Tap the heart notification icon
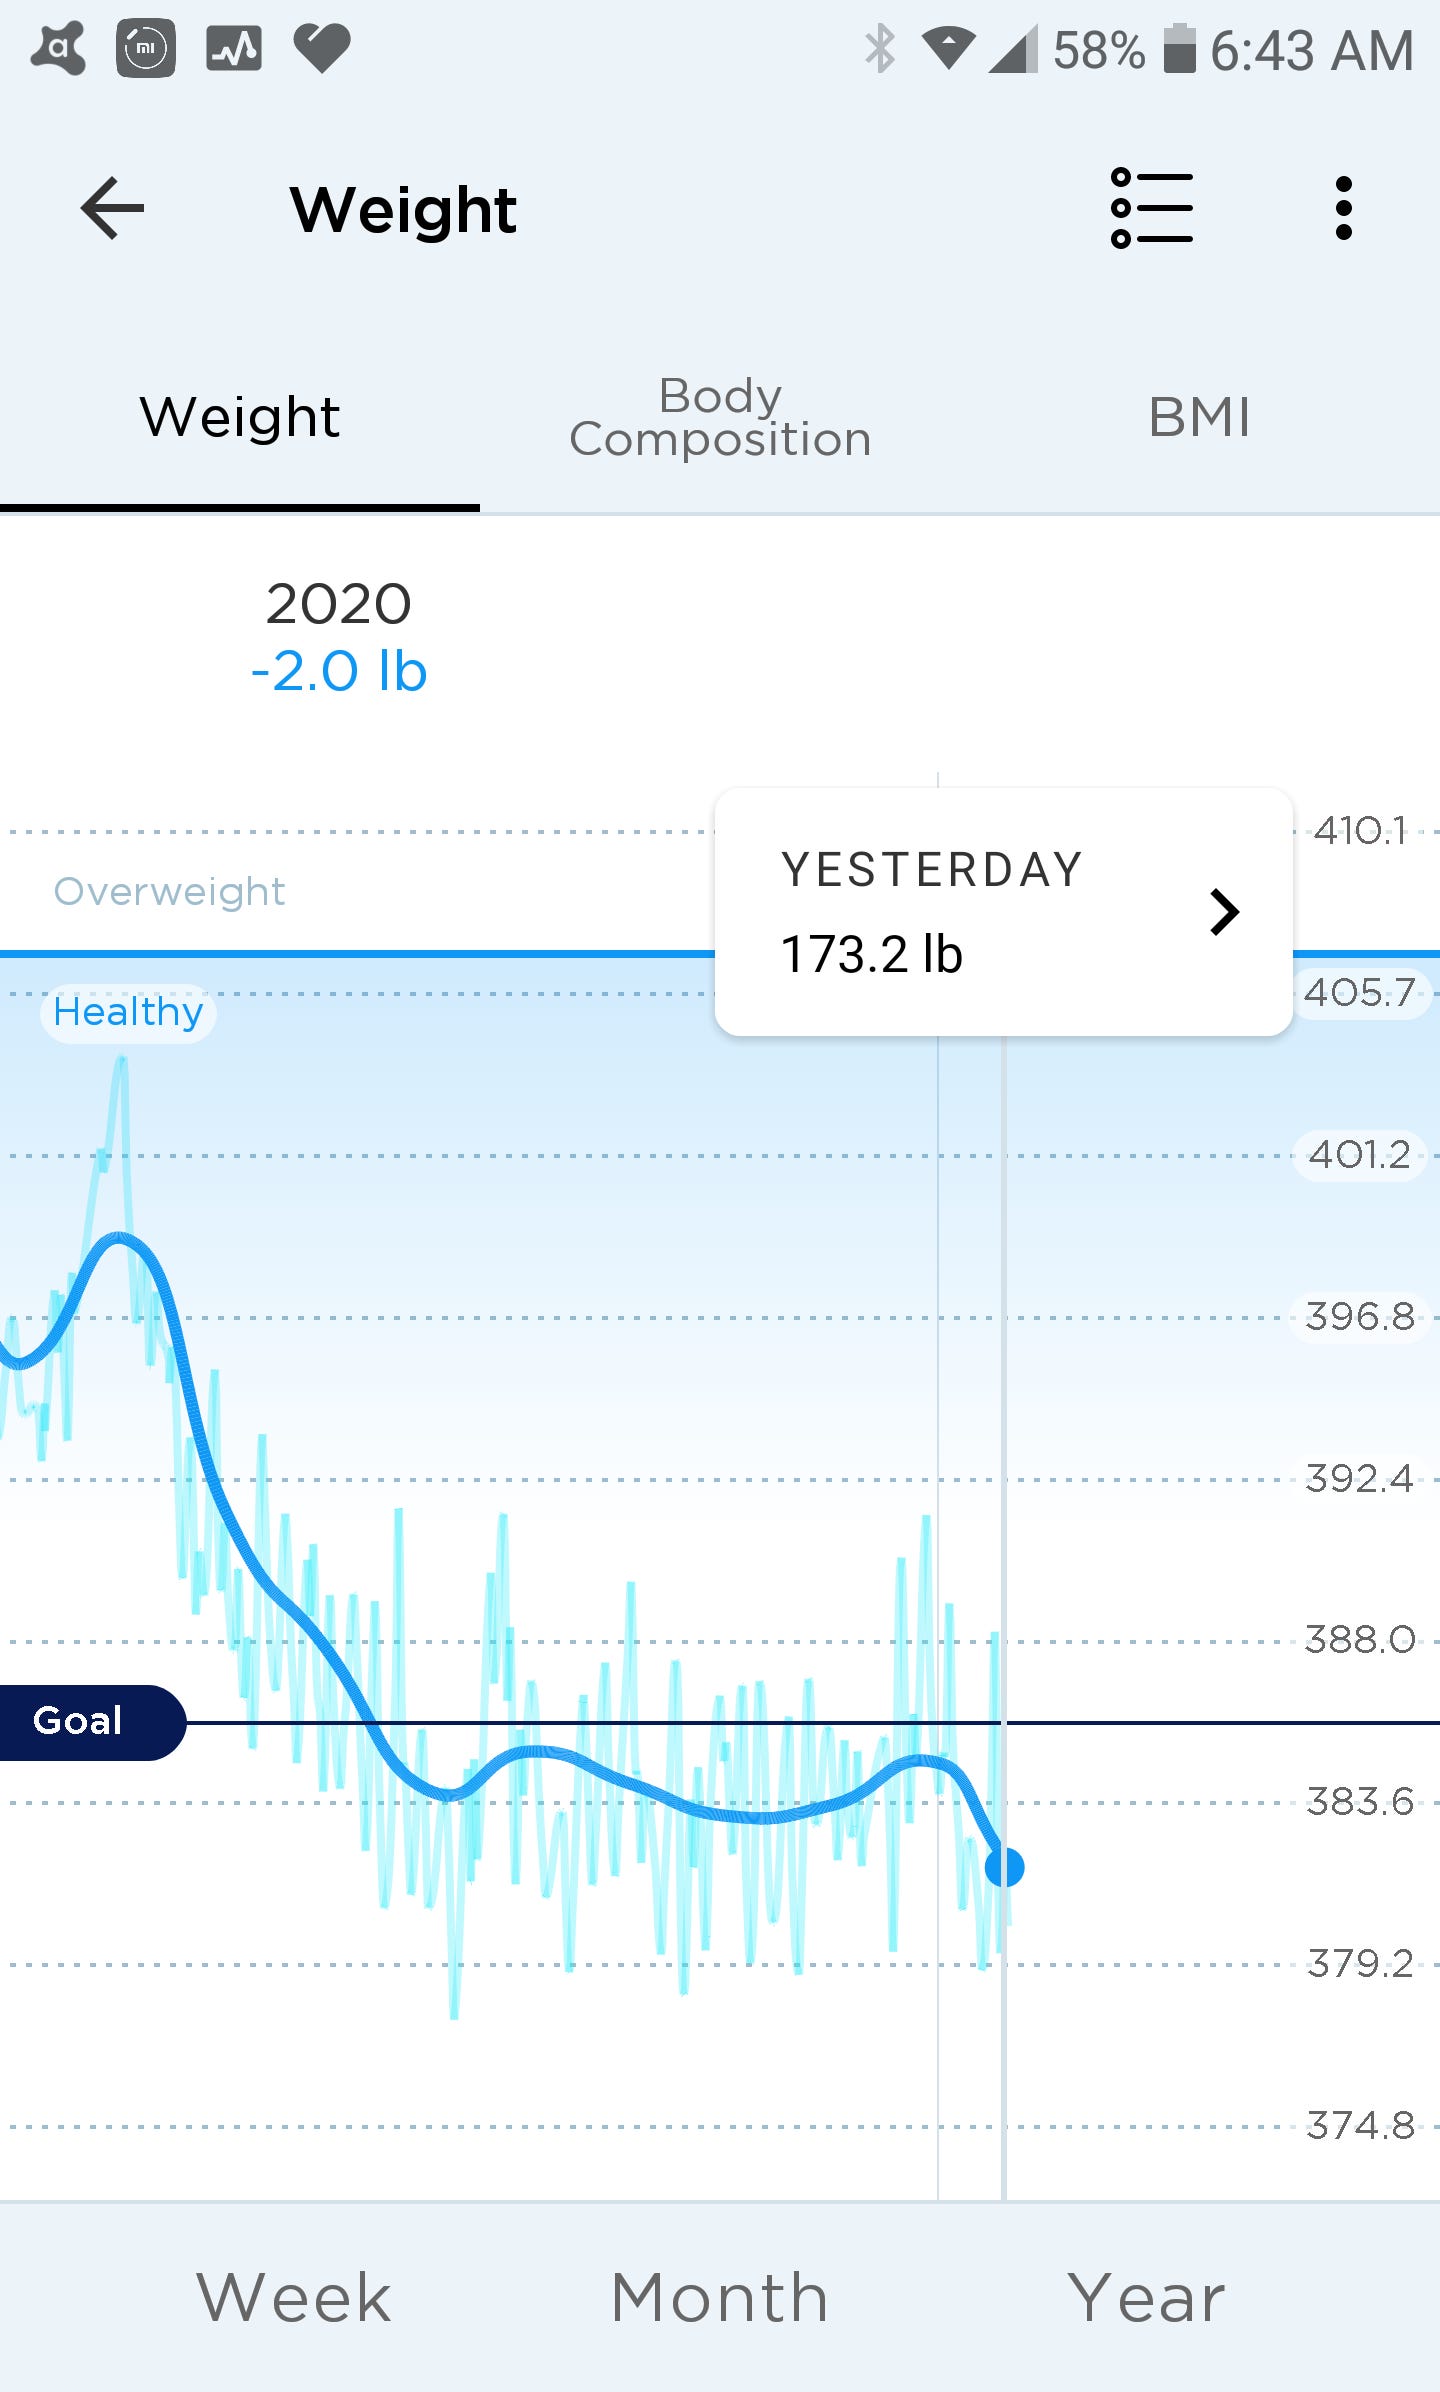The image size is (1440, 2392). tap(321, 48)
